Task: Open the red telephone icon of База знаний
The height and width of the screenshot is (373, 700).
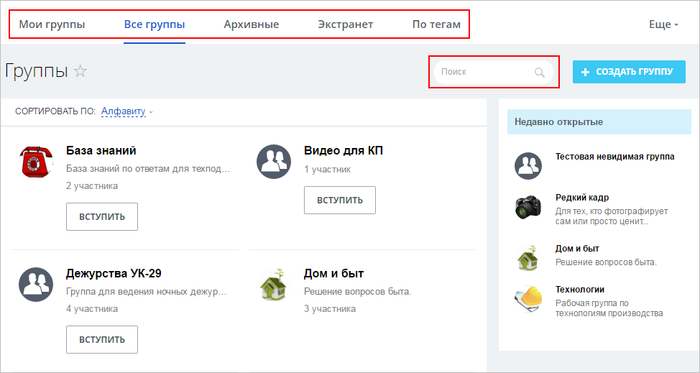Action: tap(36, 162)
